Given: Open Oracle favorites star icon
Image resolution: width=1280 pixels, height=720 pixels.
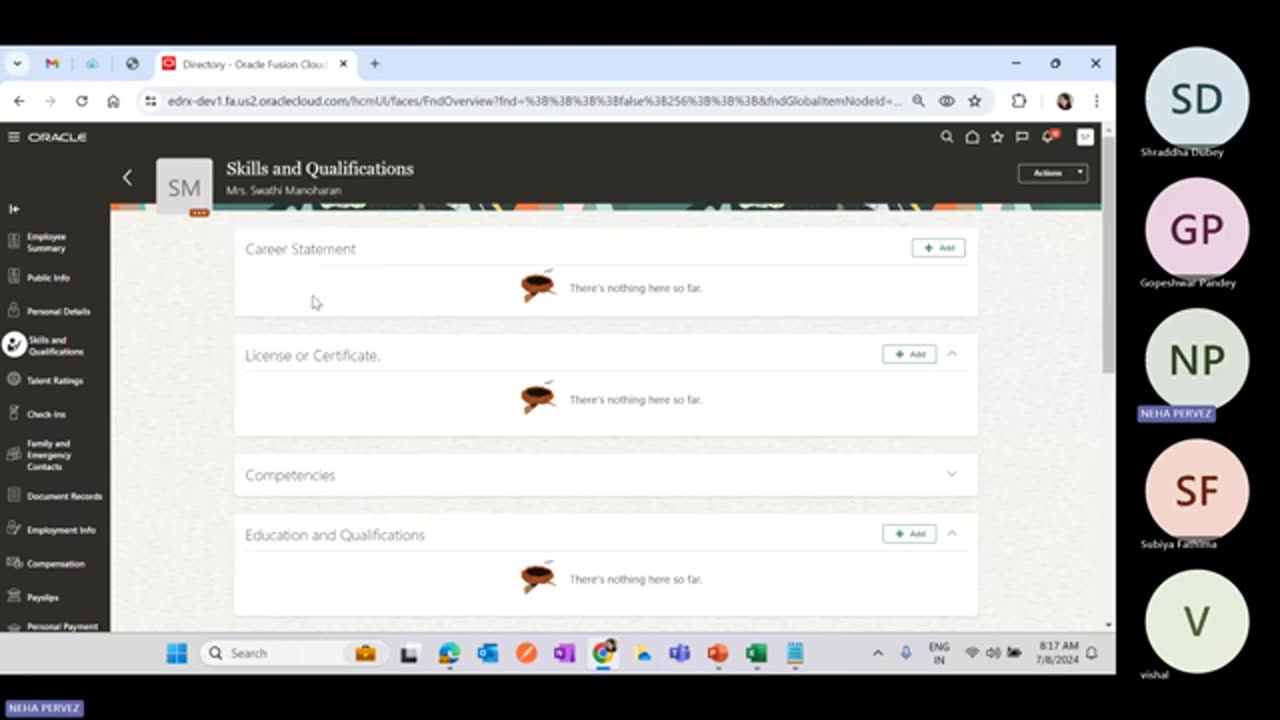Looking at the screenshot, I should pos(997,137).
